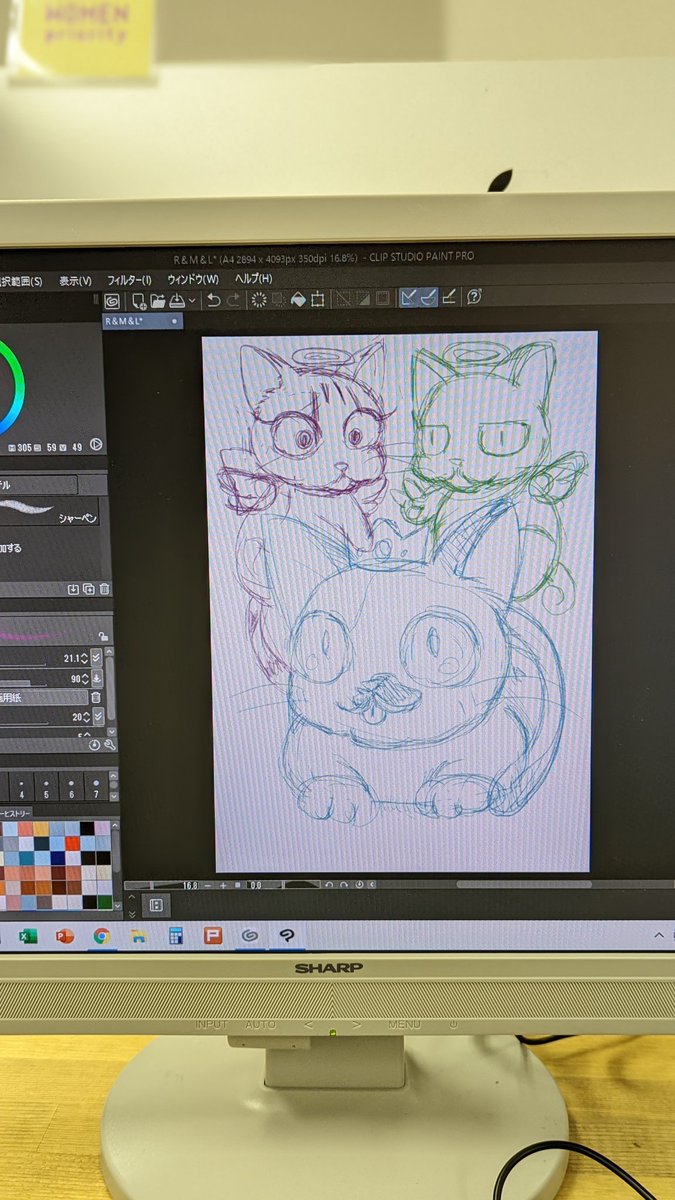Open File Explorer from the taskbar
The width and height of the screenshot is (675, 1200).
tap(138, 937)
